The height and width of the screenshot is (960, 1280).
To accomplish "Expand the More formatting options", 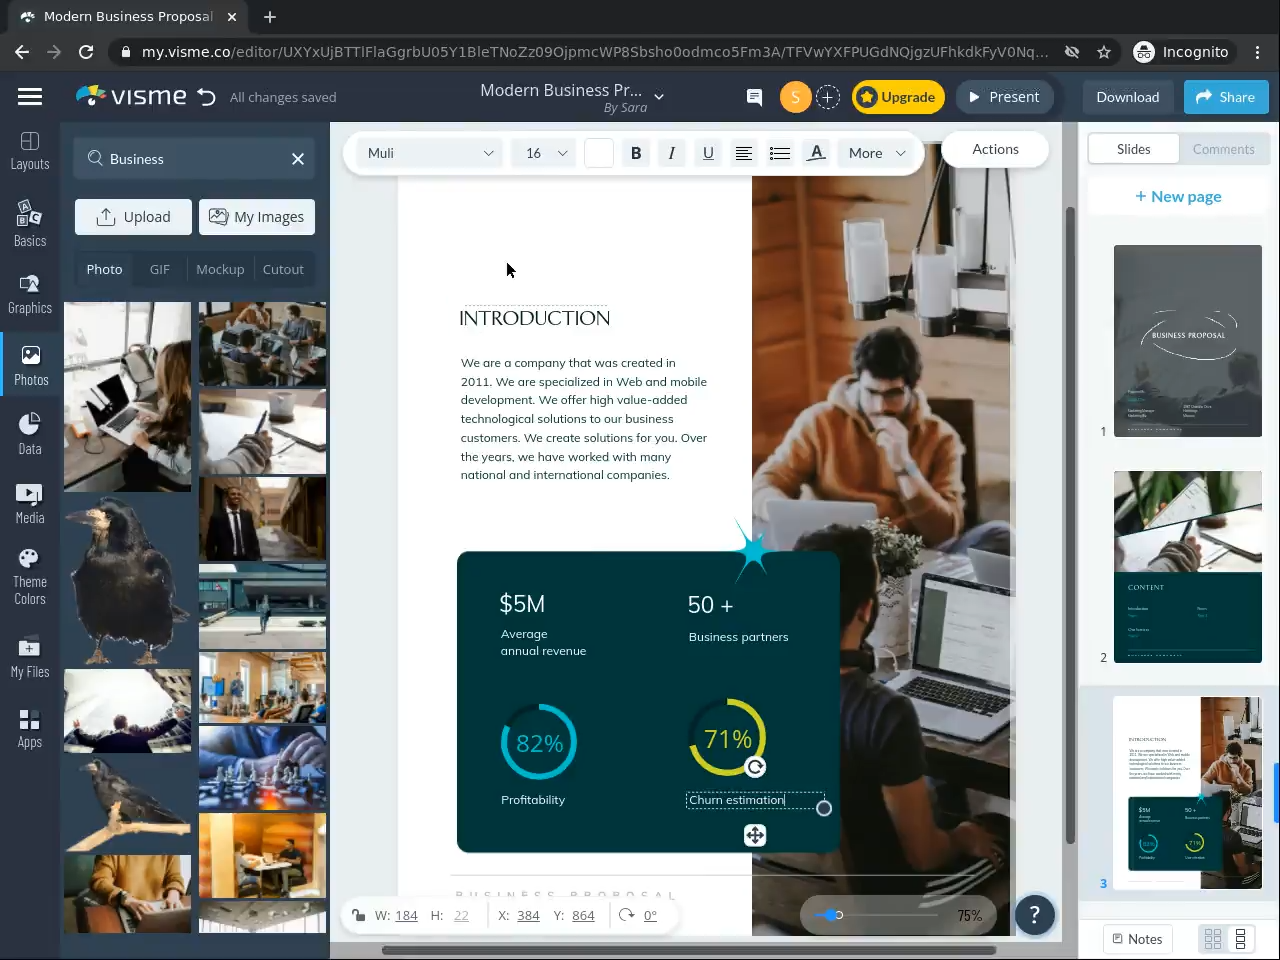I will point(877,153).
